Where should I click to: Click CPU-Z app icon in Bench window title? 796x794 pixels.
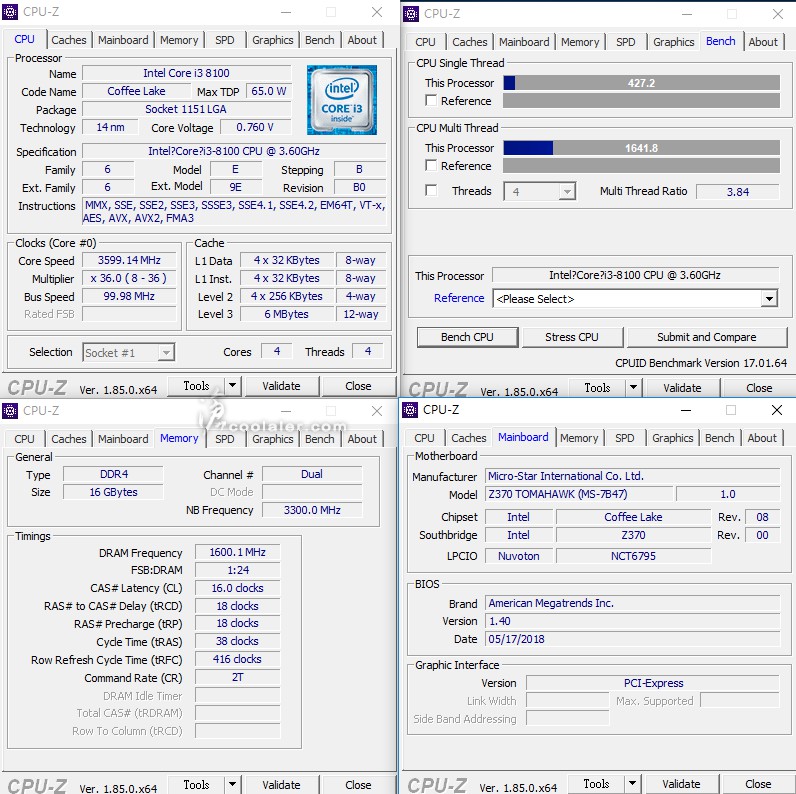click(x=411, y=14)
